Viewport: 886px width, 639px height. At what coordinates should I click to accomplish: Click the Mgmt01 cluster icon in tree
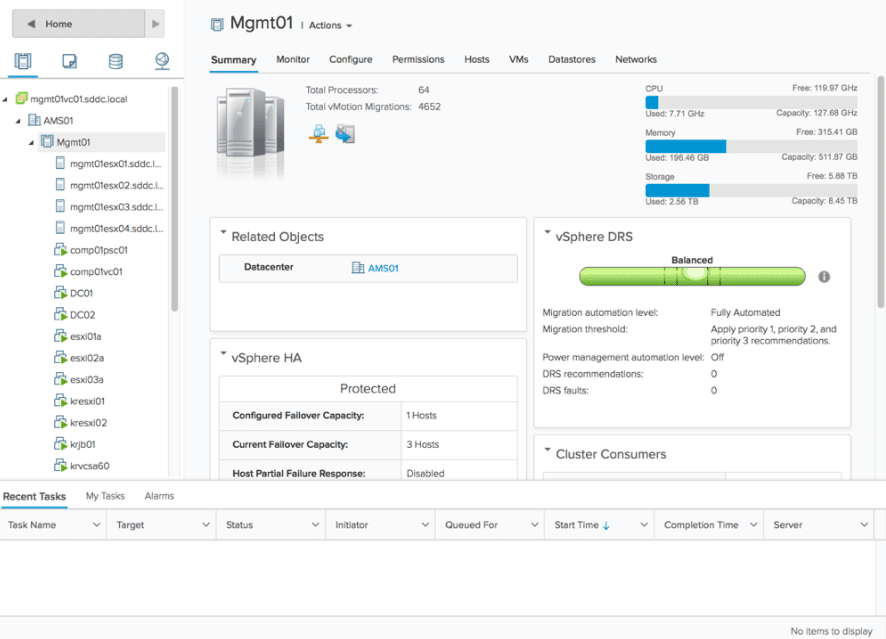[x=47, y=141]
